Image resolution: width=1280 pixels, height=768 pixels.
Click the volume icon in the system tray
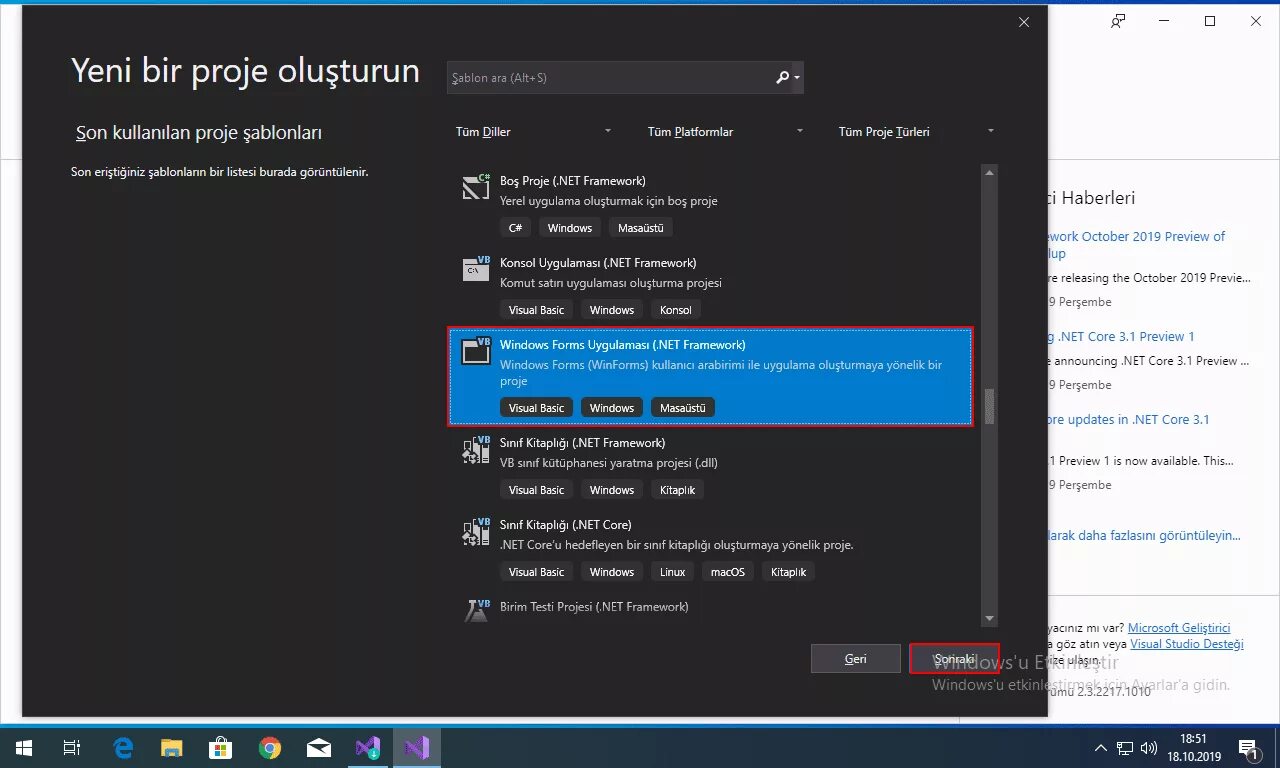[x=1149, y=747]
